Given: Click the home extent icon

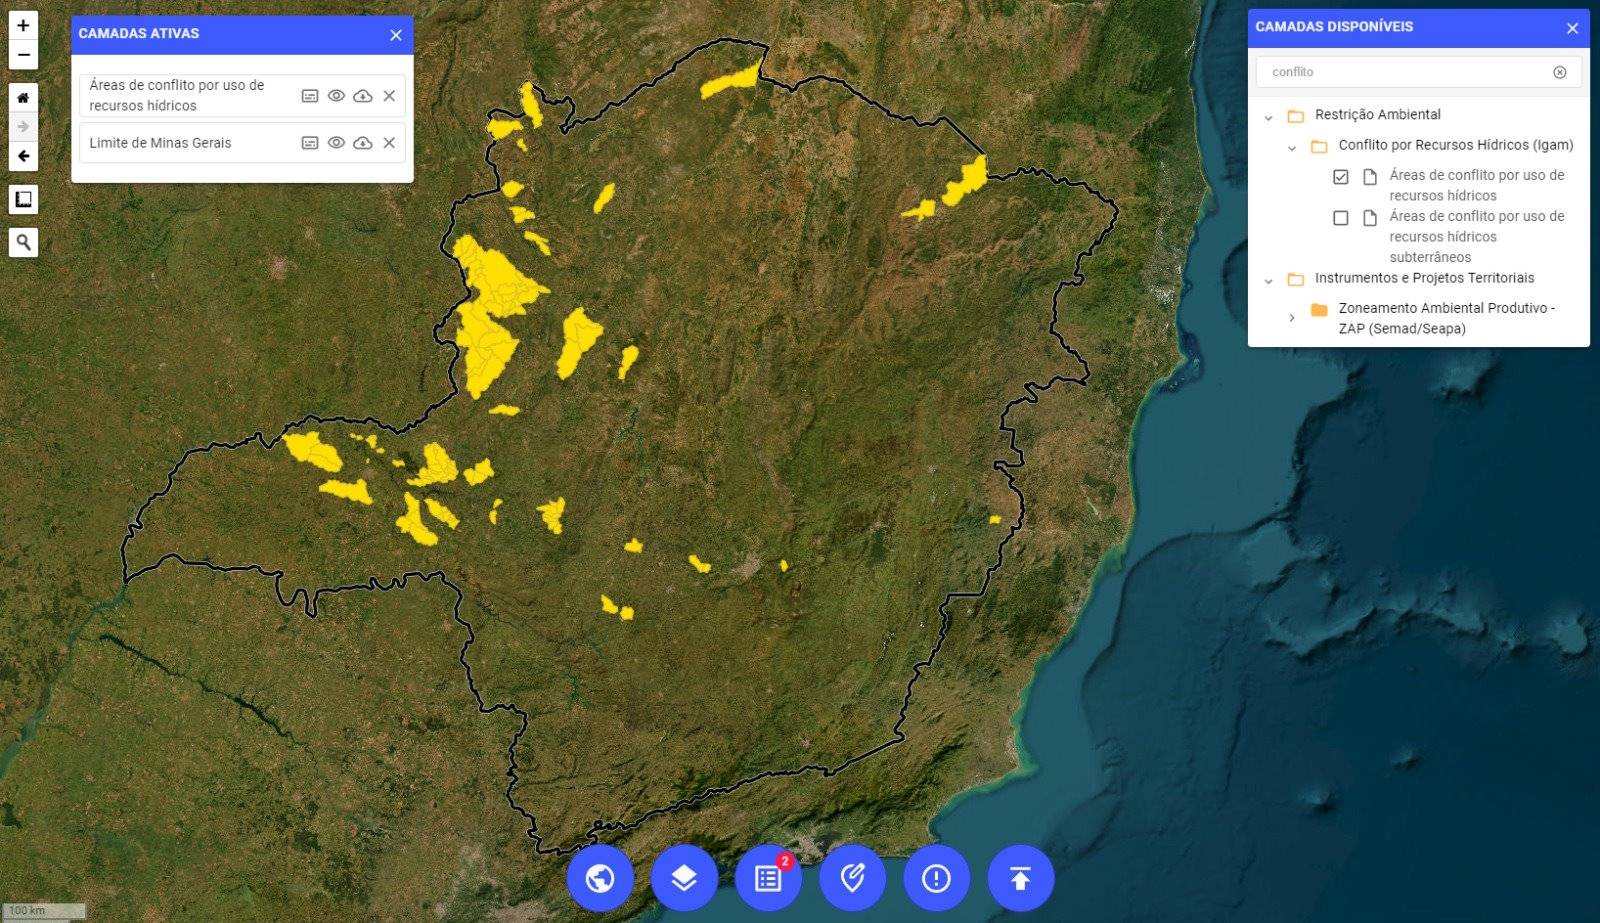Looking at the screenshot, I should pos(23,98).
